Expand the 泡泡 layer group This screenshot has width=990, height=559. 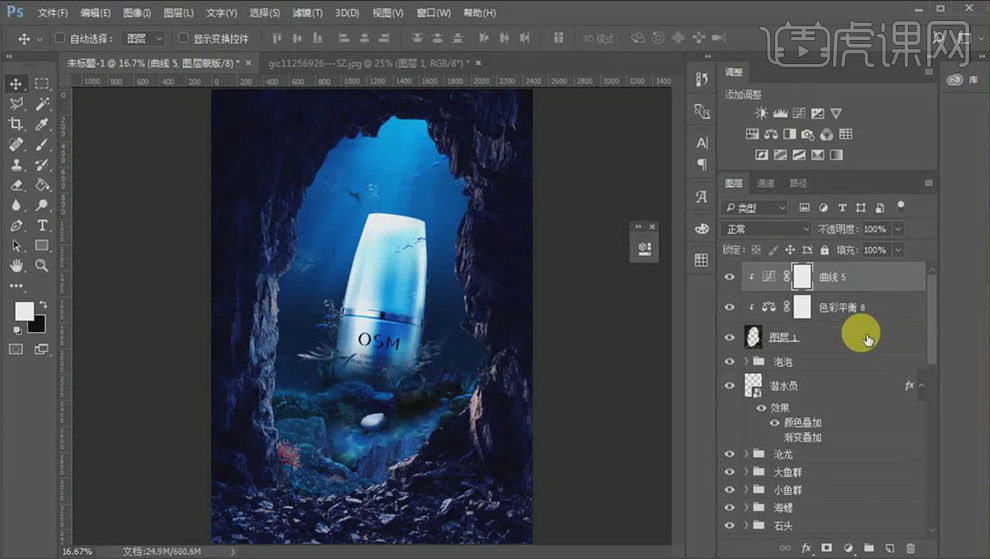click(x=745, y=361)
